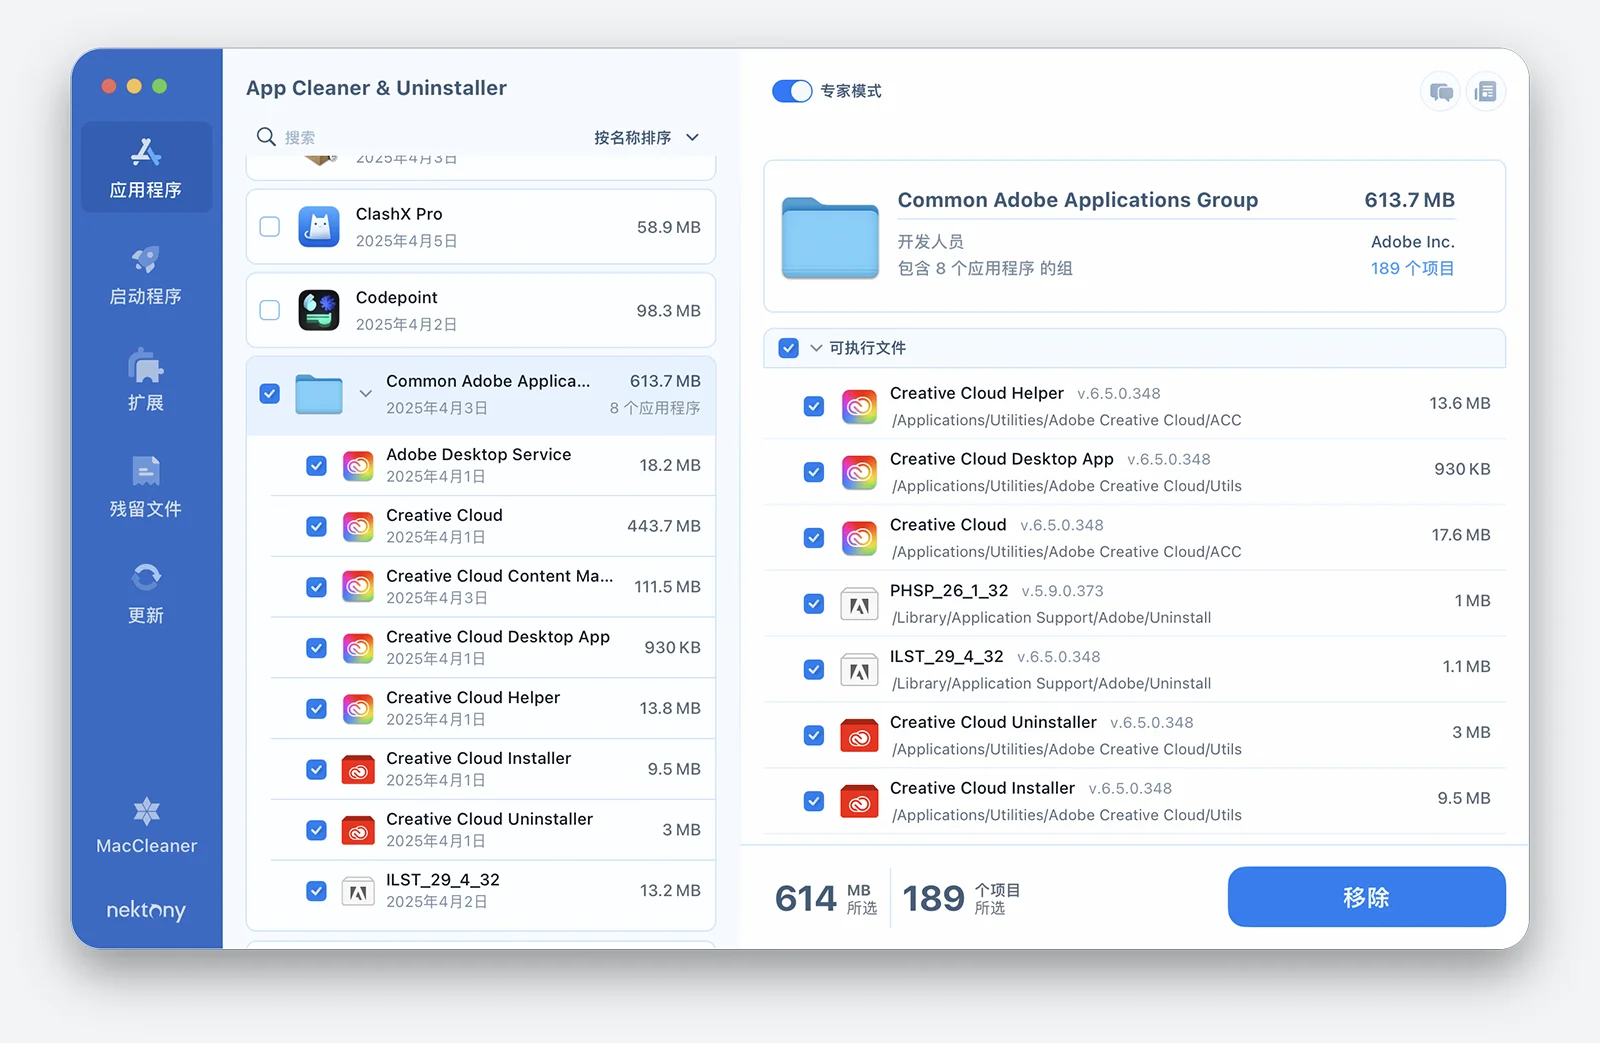
Task: Uncheck Creative Cloud Helper 13.8 MB checkbox
Action: (316, 709)
